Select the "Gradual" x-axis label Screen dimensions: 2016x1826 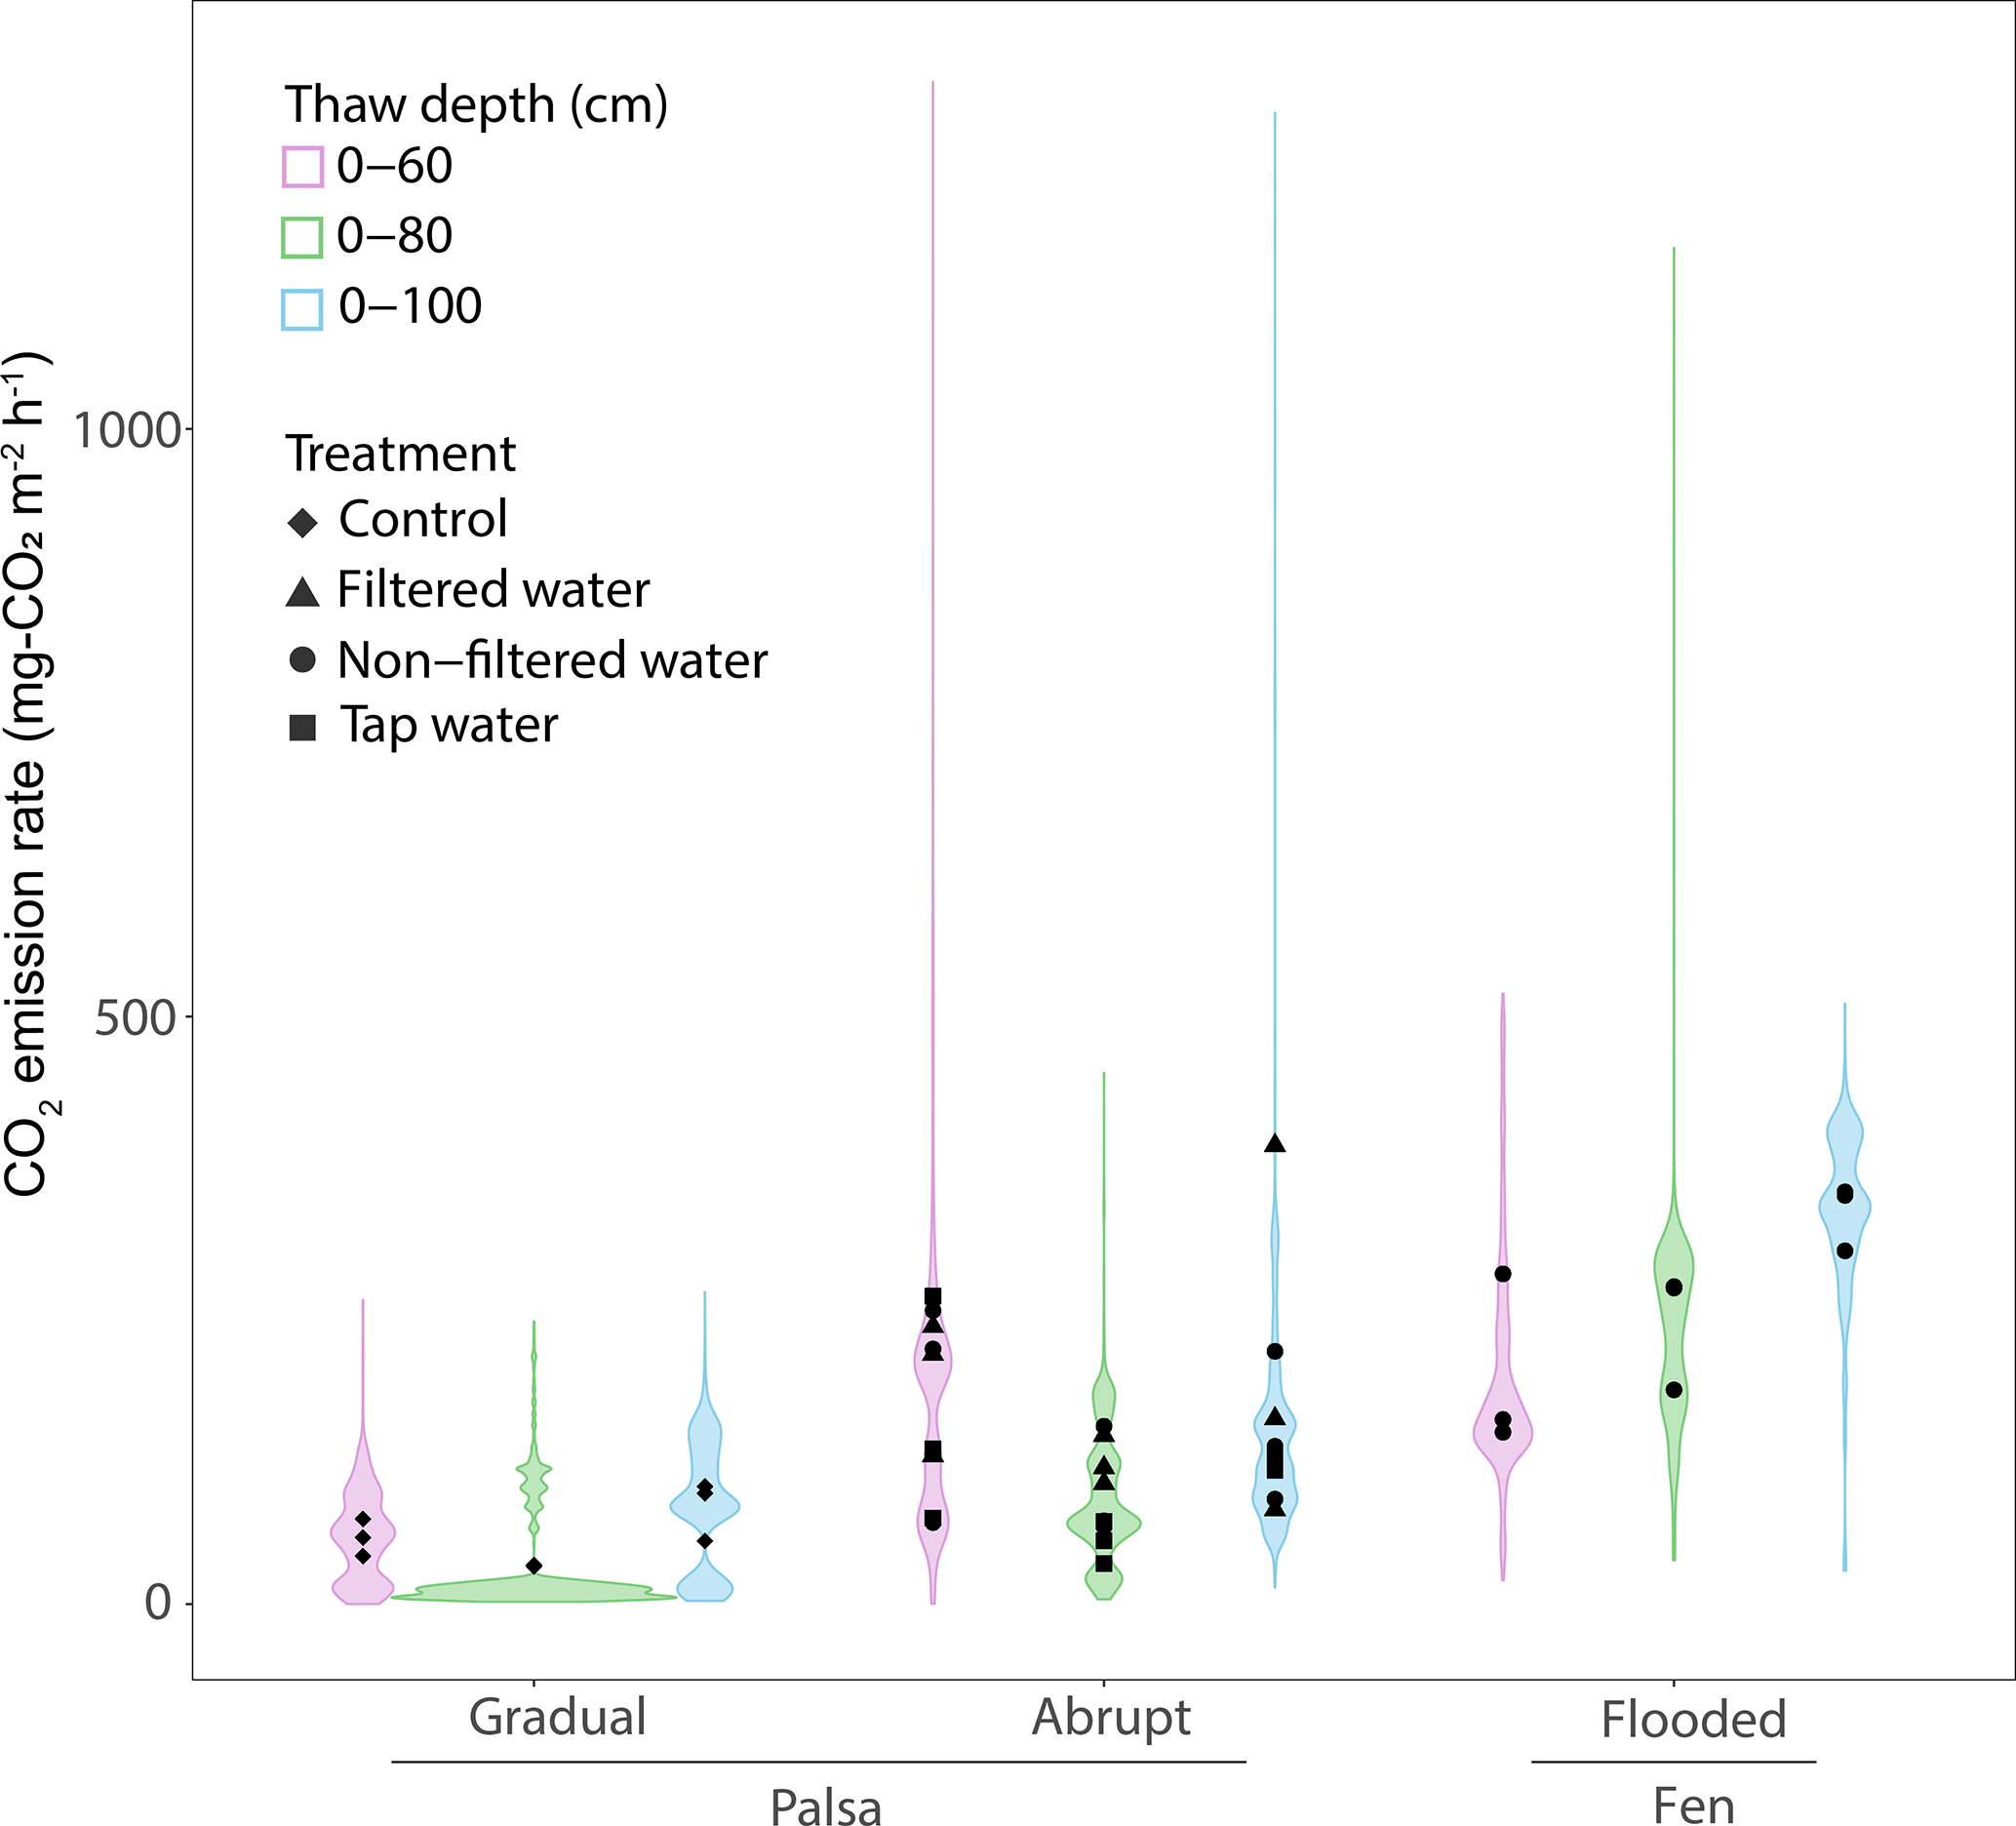558,1718
